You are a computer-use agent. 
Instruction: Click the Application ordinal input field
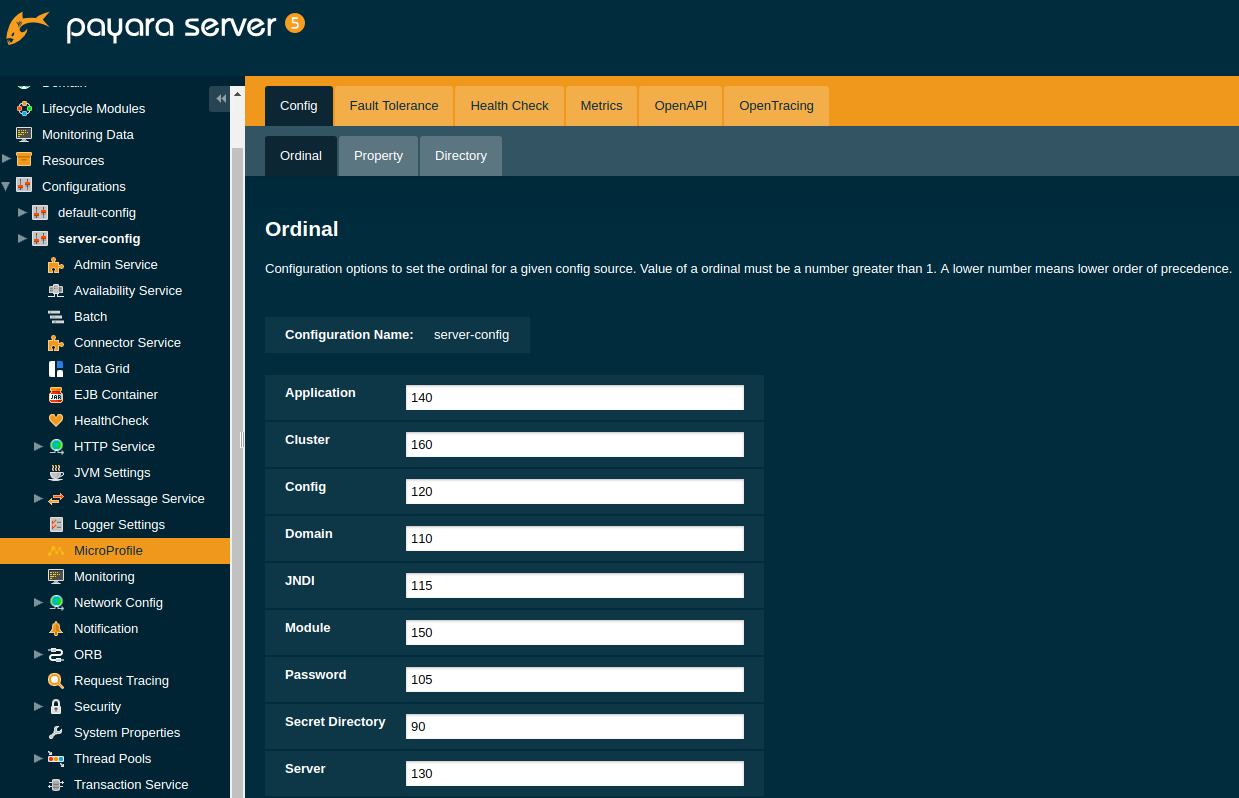click(575, 397)
